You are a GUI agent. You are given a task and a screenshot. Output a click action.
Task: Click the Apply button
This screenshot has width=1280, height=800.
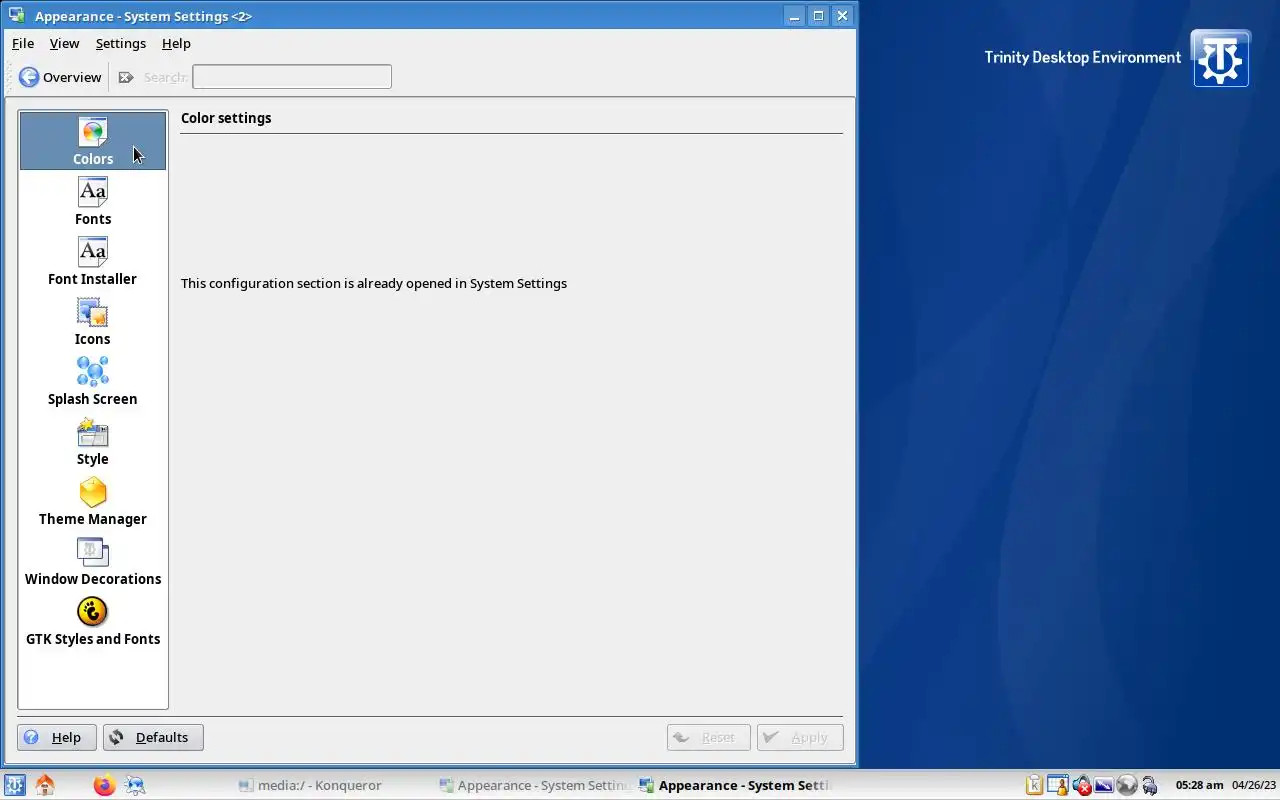click(800, 737)
